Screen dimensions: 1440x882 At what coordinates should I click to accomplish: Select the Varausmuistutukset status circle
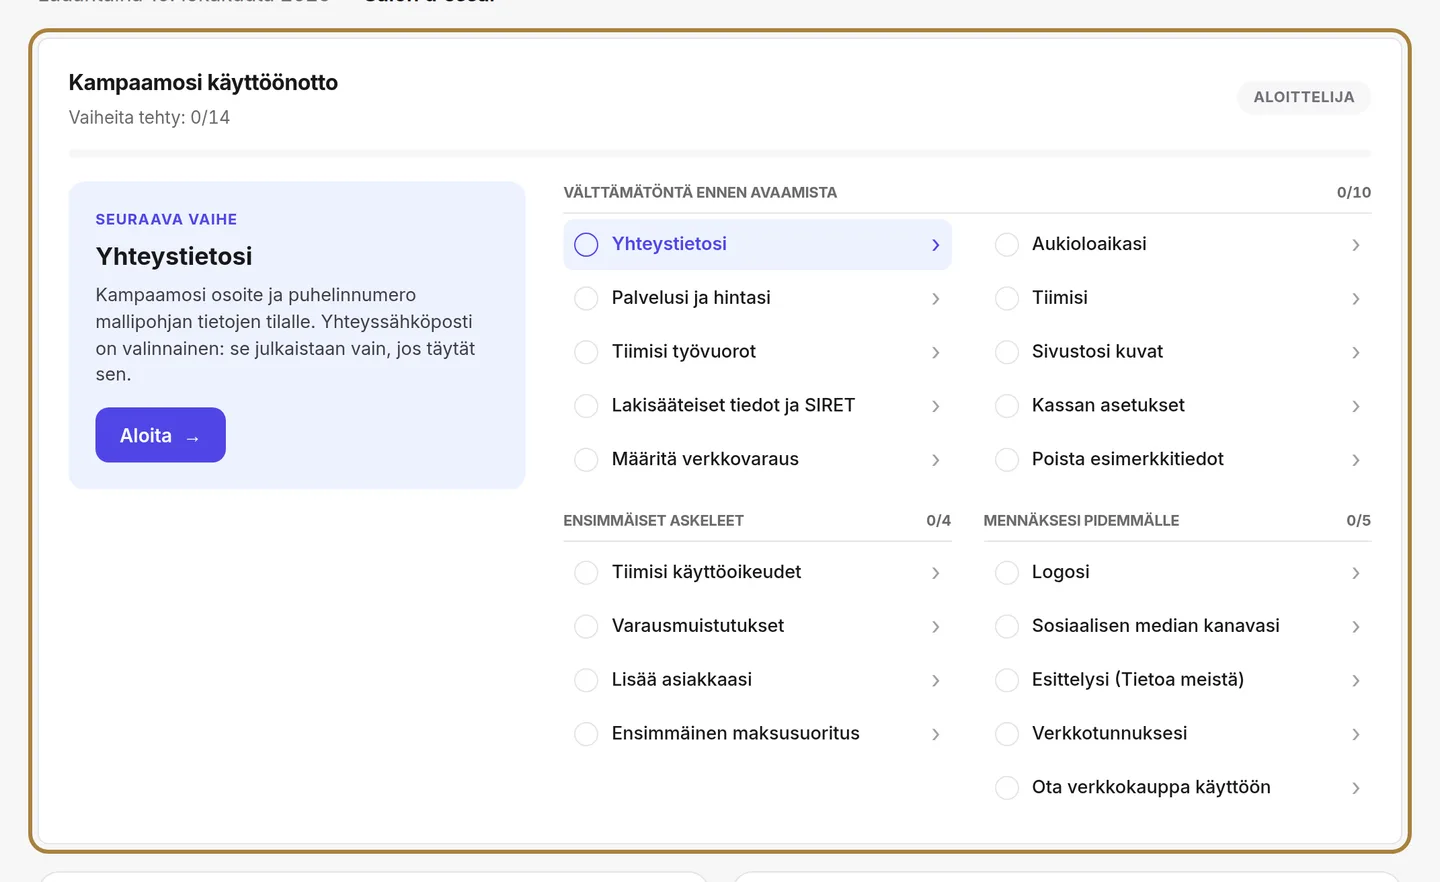586,626
